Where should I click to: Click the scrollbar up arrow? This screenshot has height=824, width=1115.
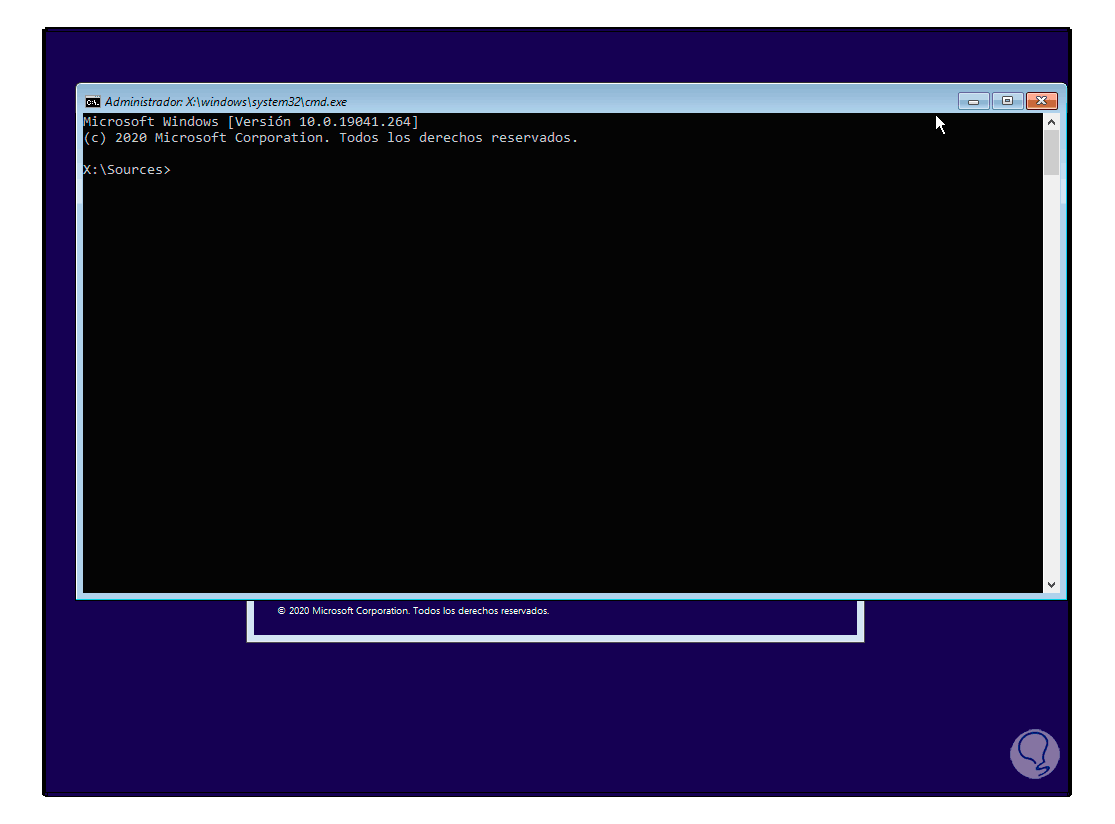point(1051,120)
